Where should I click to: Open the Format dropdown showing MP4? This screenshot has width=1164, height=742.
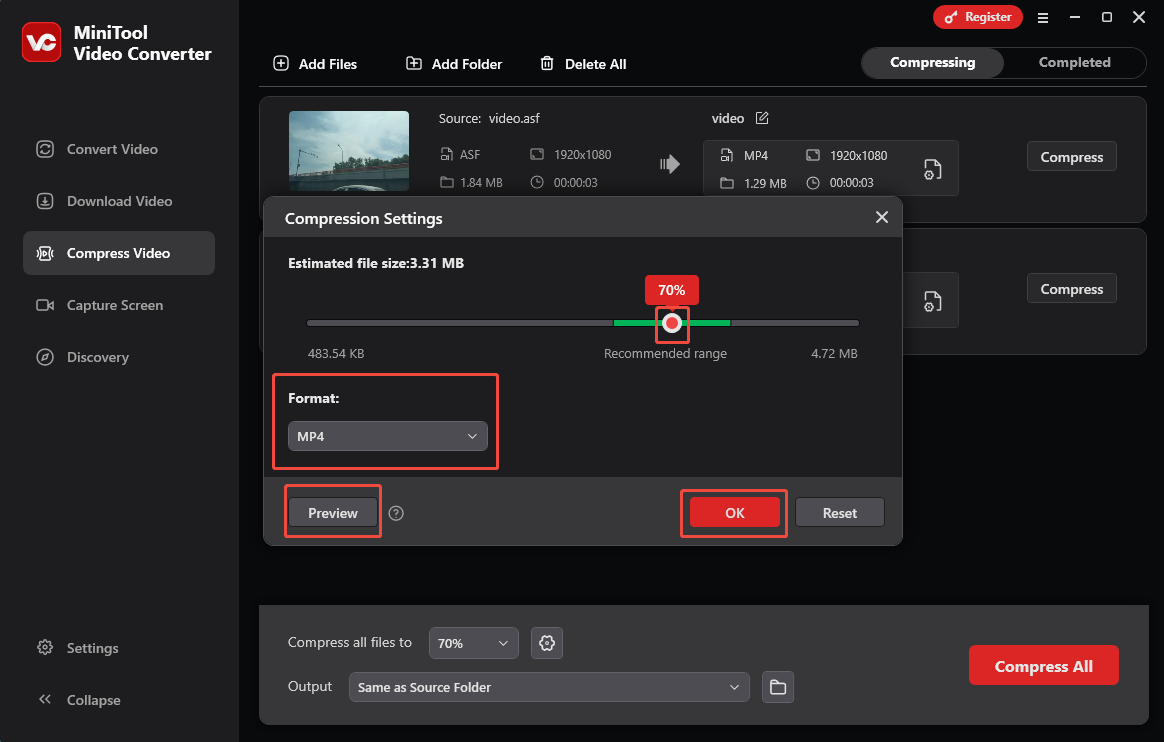coord(387,436)
